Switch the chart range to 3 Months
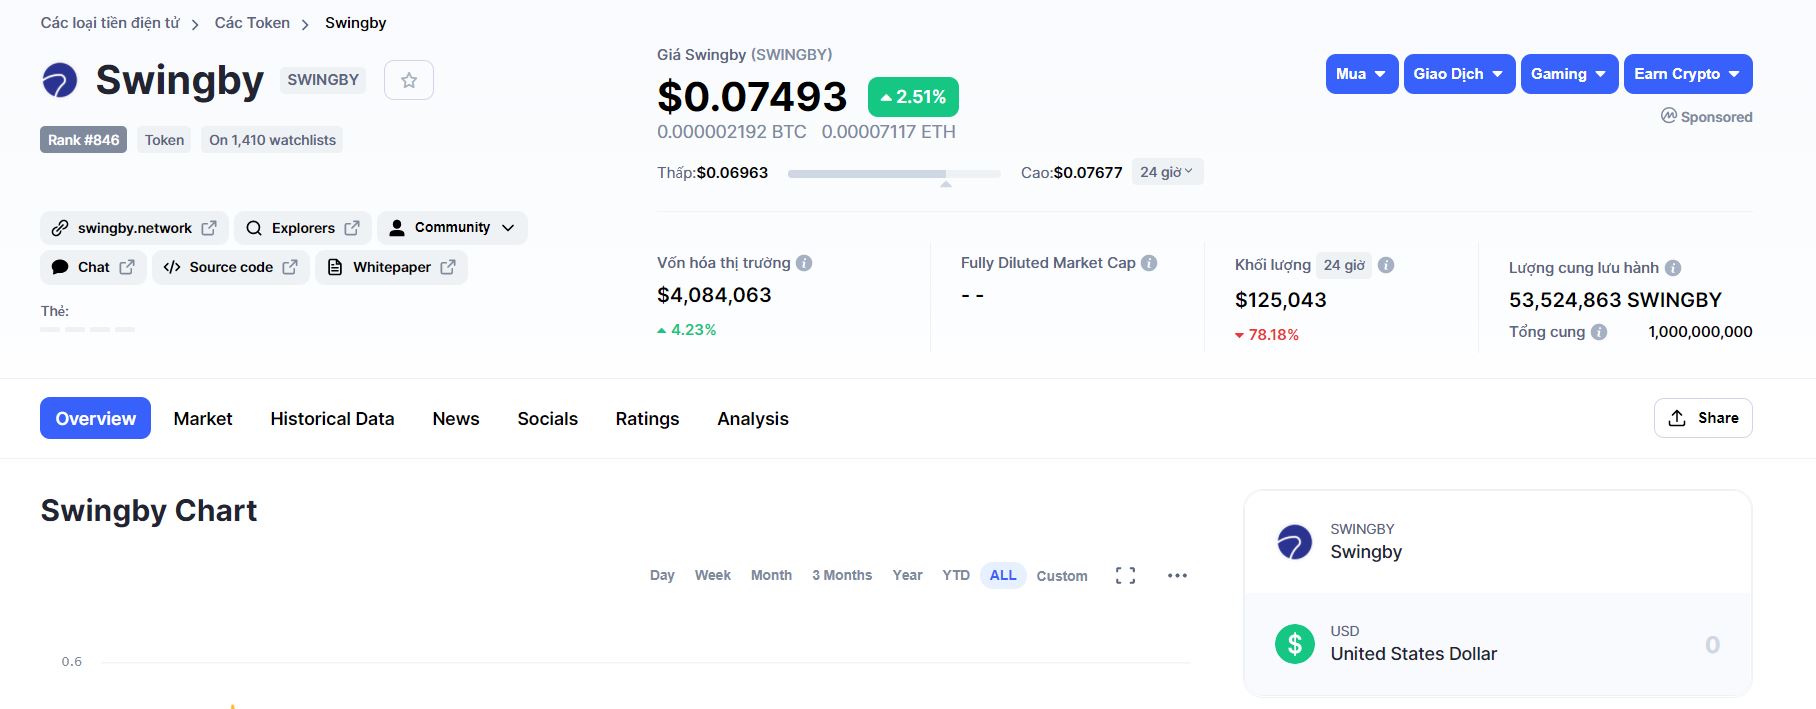Viewport: 1816px width, 709px height. 841,575
